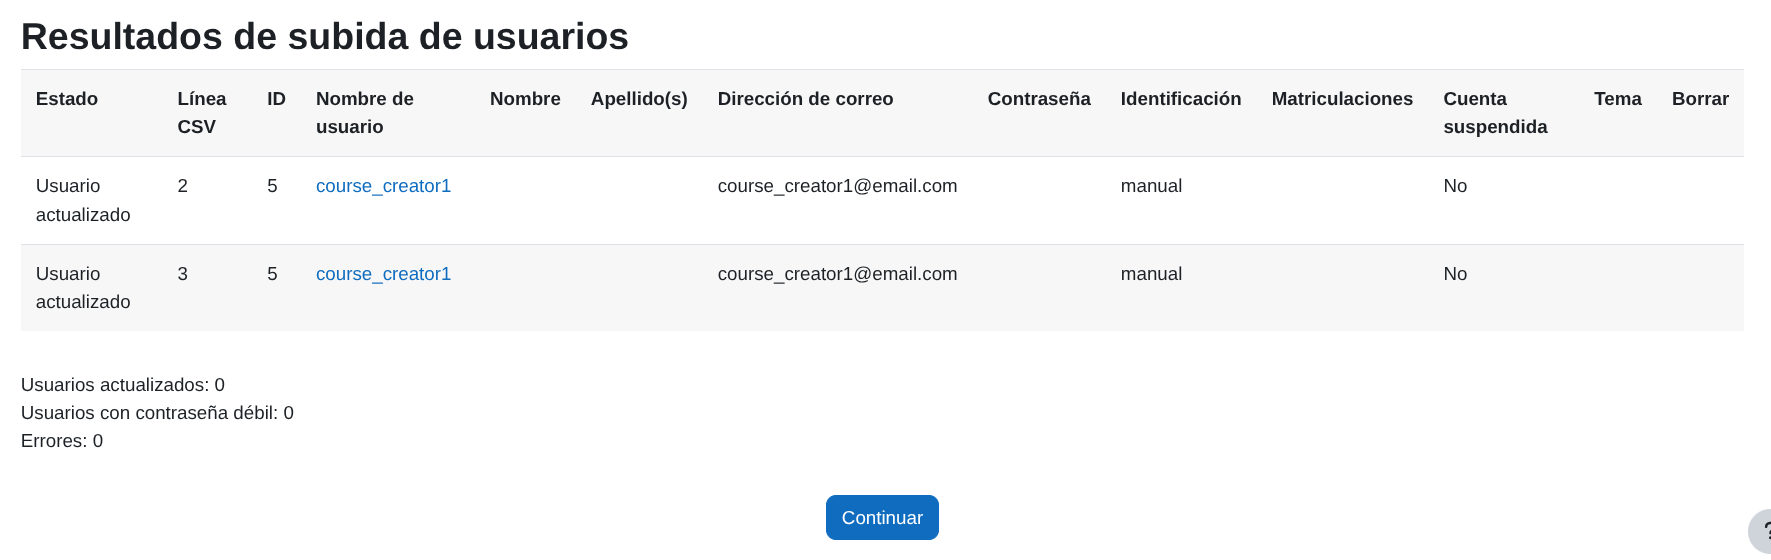The height and width of the screenshot is (560, 1771).
Task: Click the Continuar button
Action: click(x=881, y=518)
